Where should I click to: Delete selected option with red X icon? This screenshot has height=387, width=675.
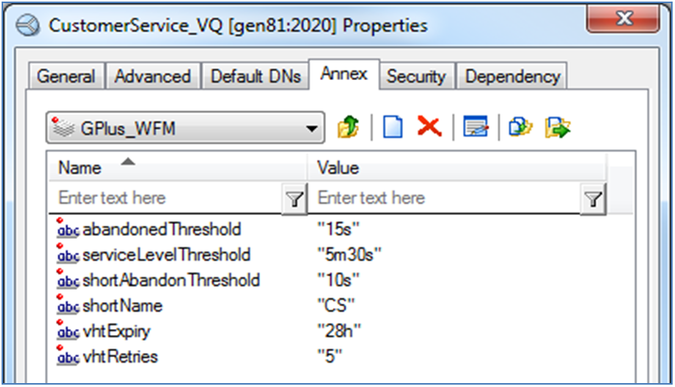(x=429, y=127)
